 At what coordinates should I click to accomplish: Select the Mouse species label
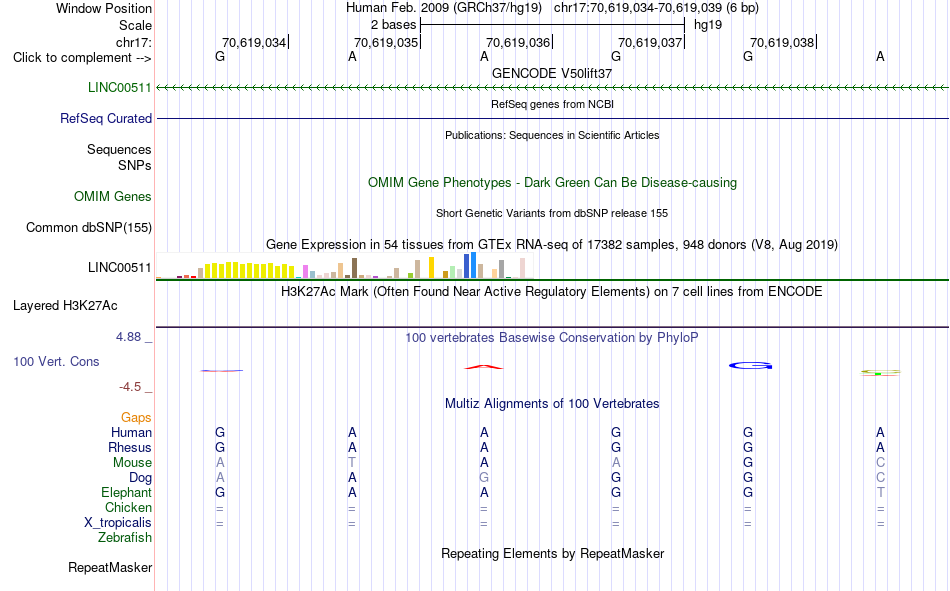[132, 462]
